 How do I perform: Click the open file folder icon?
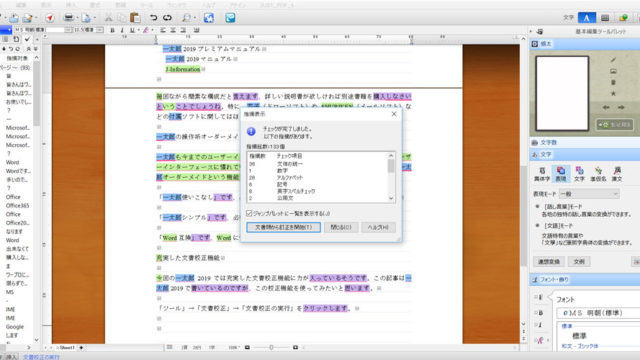click(x=14, y=18)
